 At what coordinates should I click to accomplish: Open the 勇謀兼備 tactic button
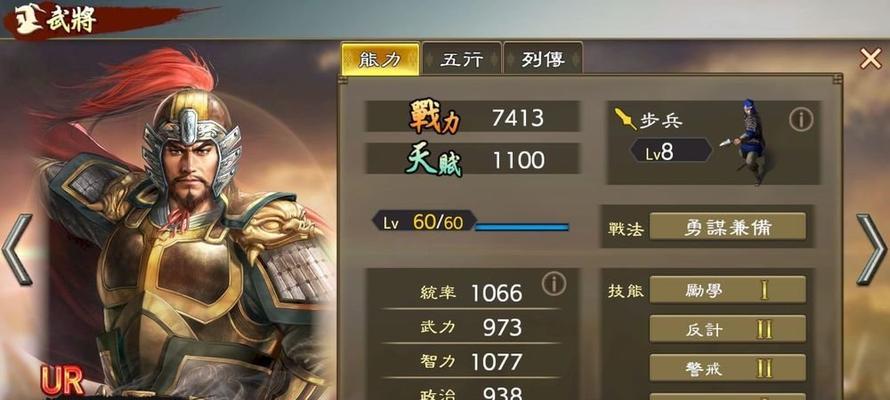(x=727, y=226)
